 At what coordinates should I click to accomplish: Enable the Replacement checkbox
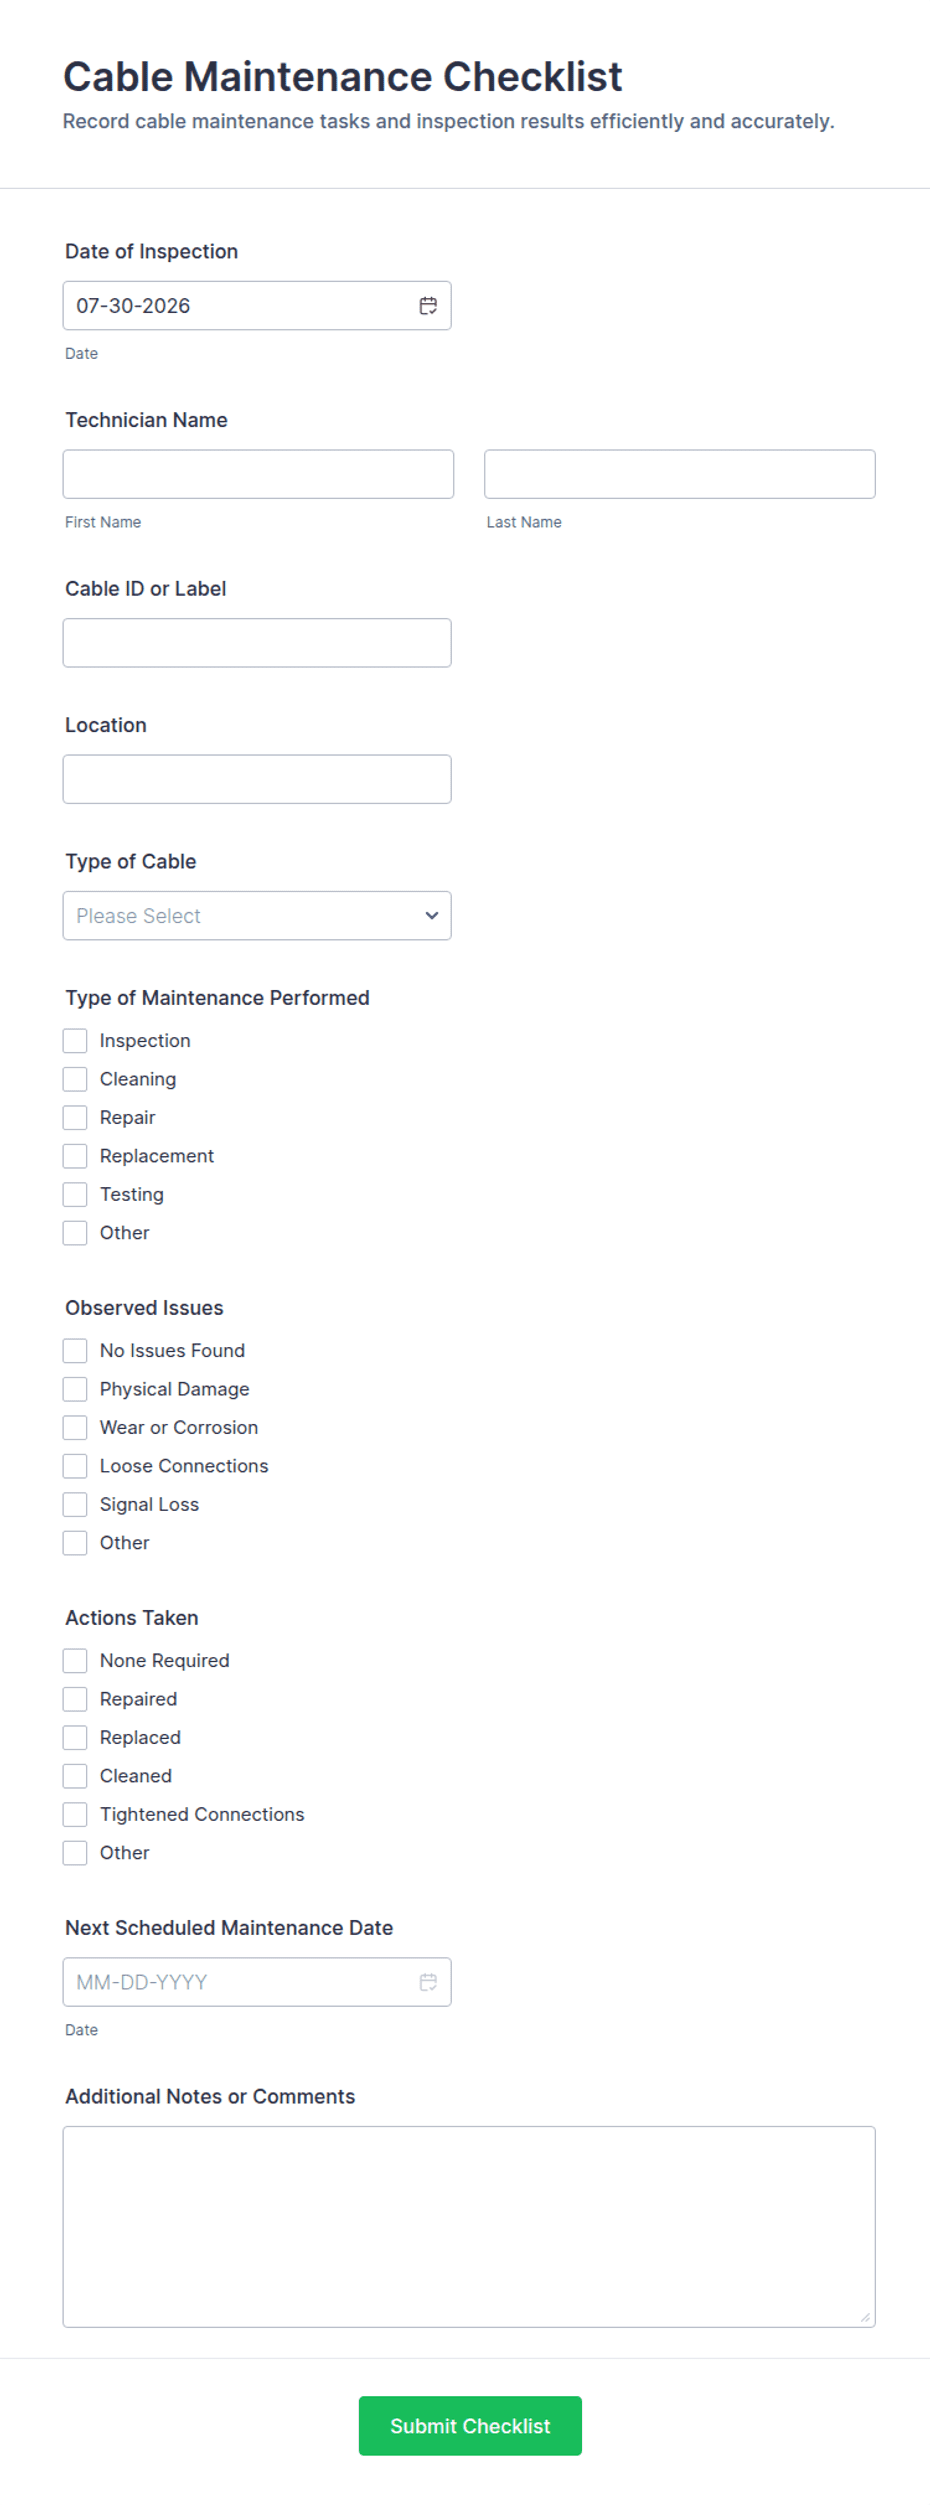click(75, 1156)
